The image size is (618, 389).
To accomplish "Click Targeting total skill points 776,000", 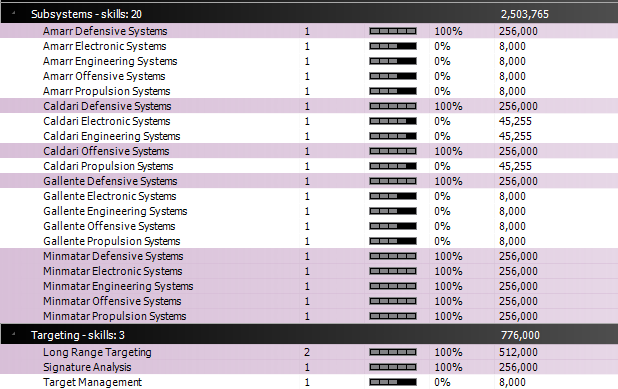I will coord(520,335).
